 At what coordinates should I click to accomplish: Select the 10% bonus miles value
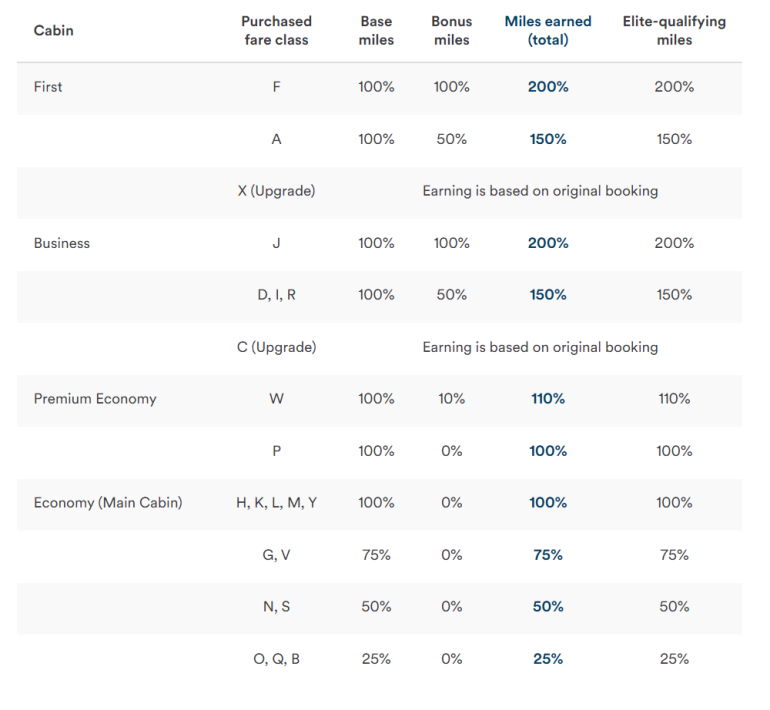coord(451,399)
